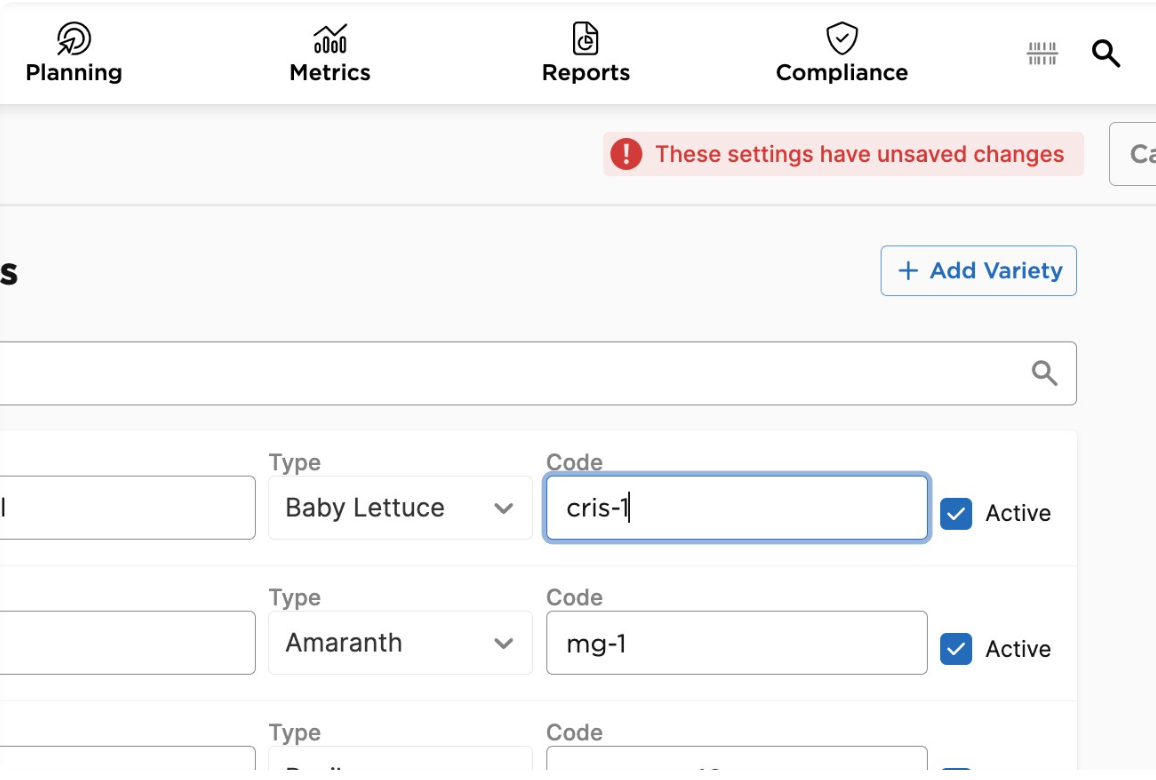The width and height of the screenshot is (1156, 780).
Task: Click the Code field containing mg-1
Action: tap(737, 643)
